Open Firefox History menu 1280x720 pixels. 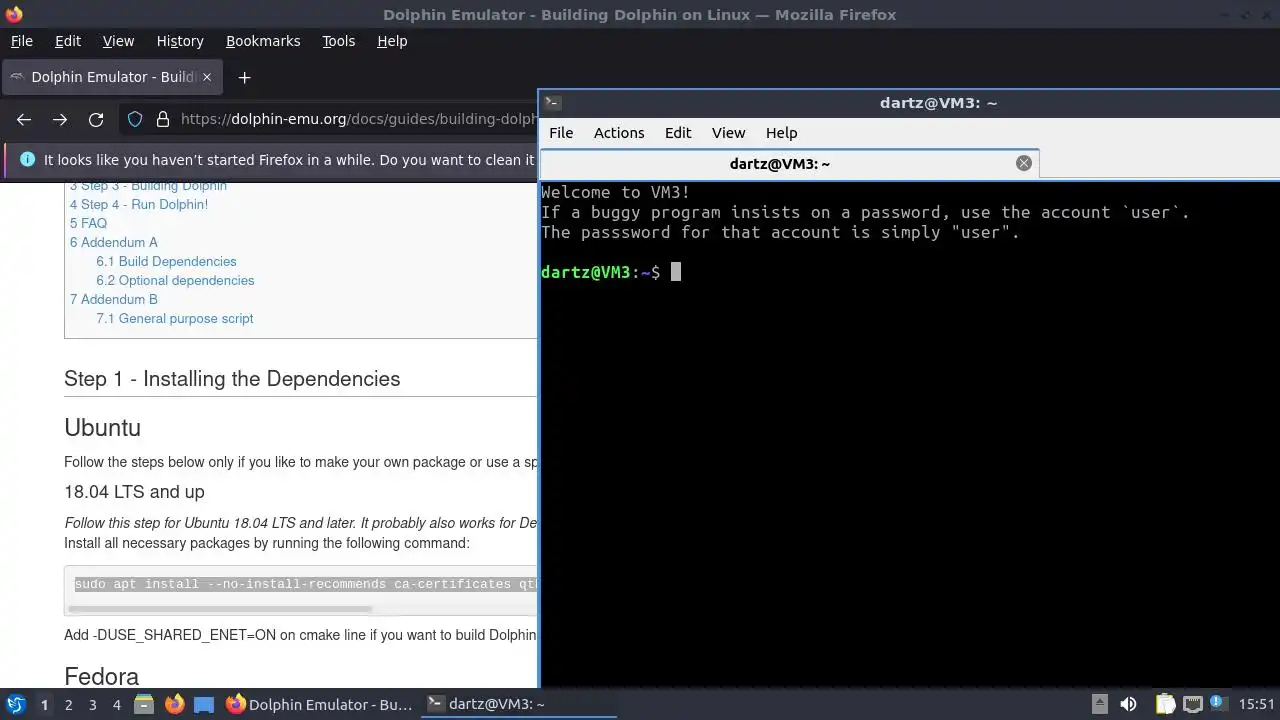point(180,41)
